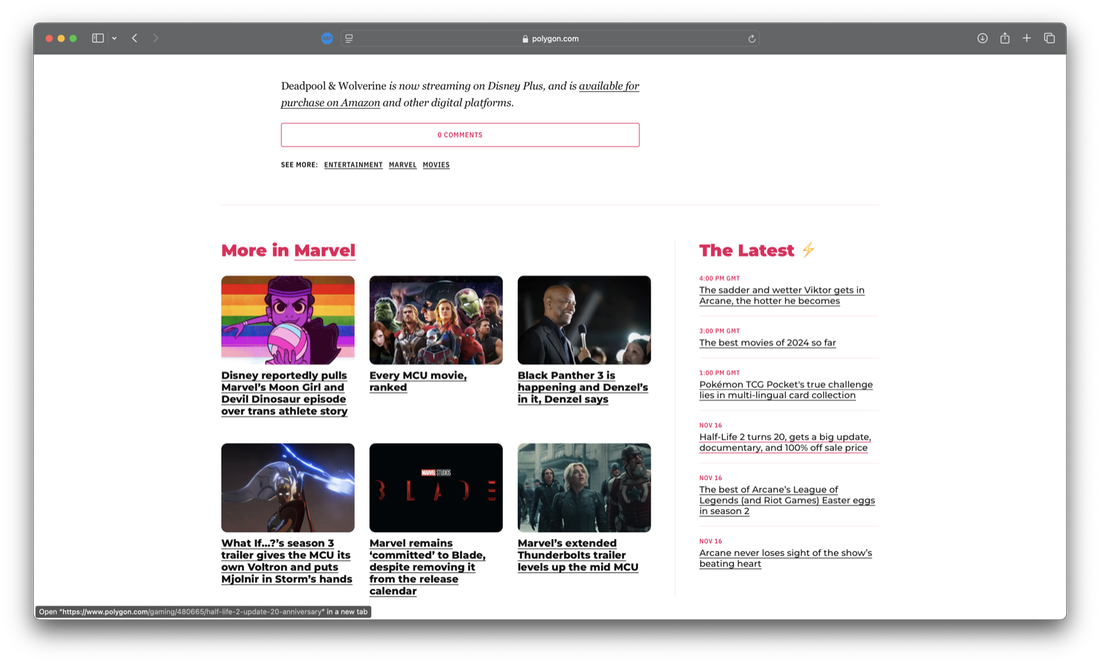Open 'Pokémon TCG Pocket's true challenge' article
Image resolution: width=1100 pixels, height=664 pixels.
click(x=786, y=390)
